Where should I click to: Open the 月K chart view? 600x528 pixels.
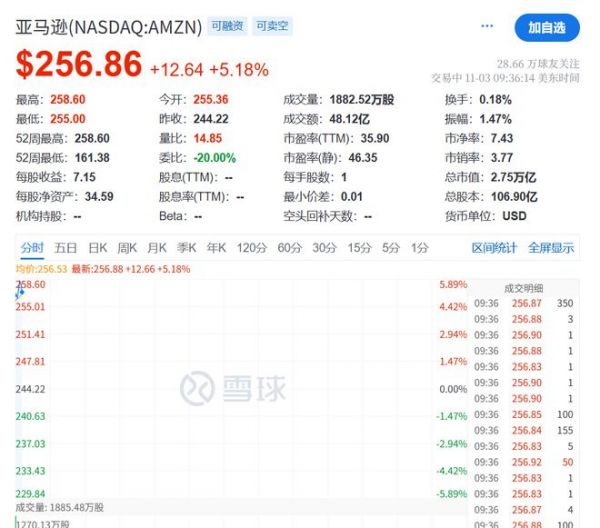click(x=157, y=248)
